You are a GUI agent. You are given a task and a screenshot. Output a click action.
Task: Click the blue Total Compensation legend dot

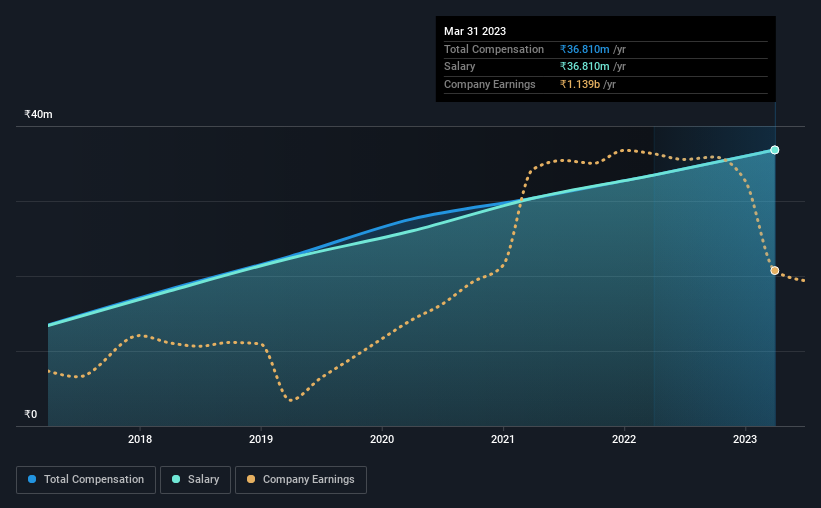pos(32,479)
